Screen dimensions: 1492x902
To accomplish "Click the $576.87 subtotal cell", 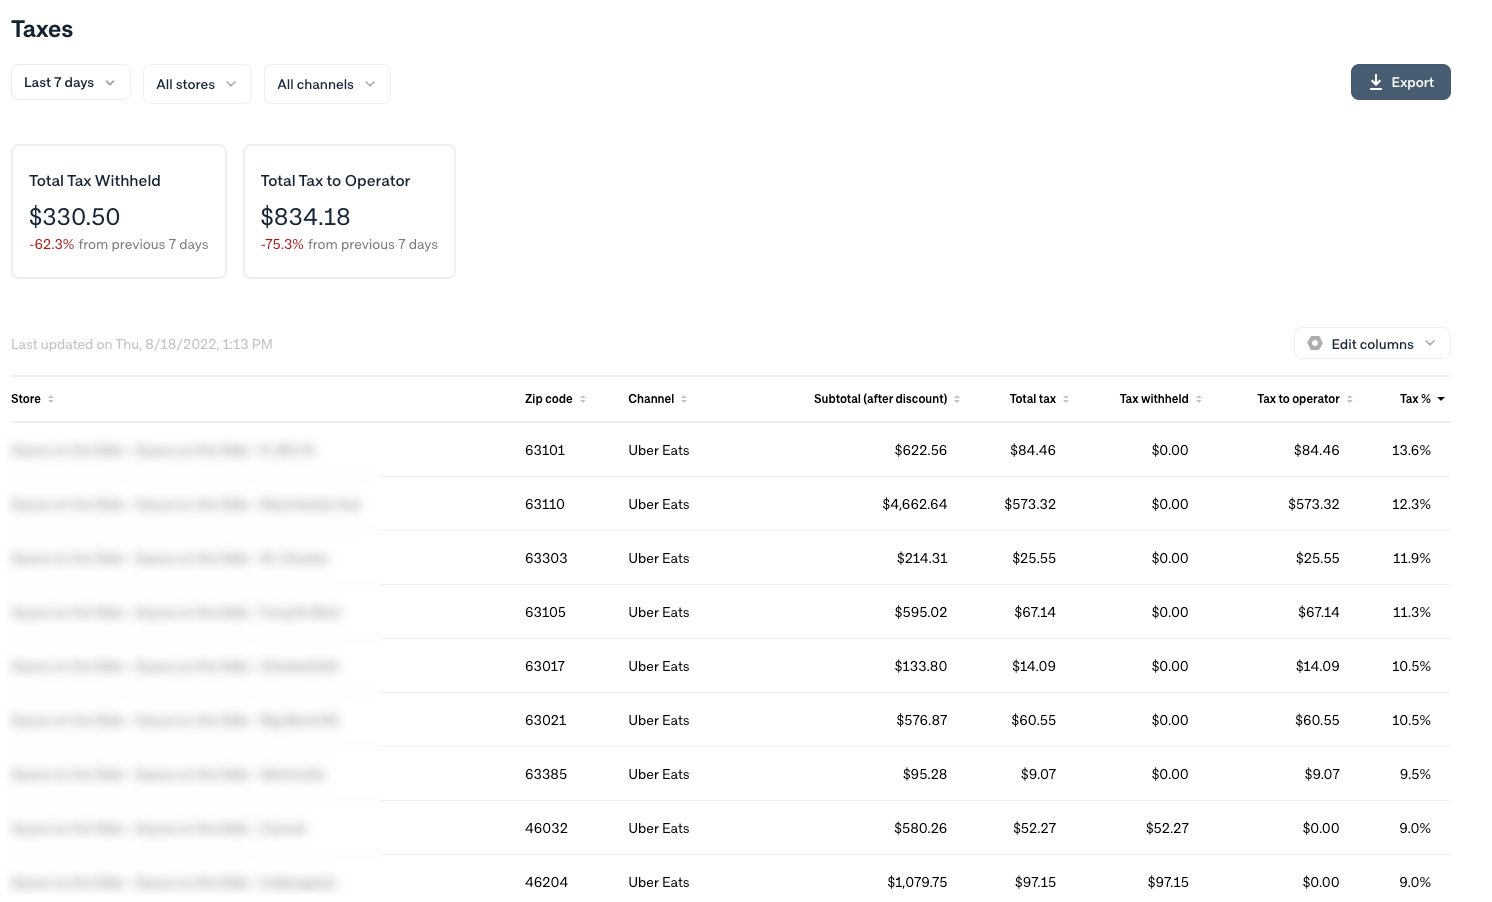I will pyautogui.click(x=921, y=720).
